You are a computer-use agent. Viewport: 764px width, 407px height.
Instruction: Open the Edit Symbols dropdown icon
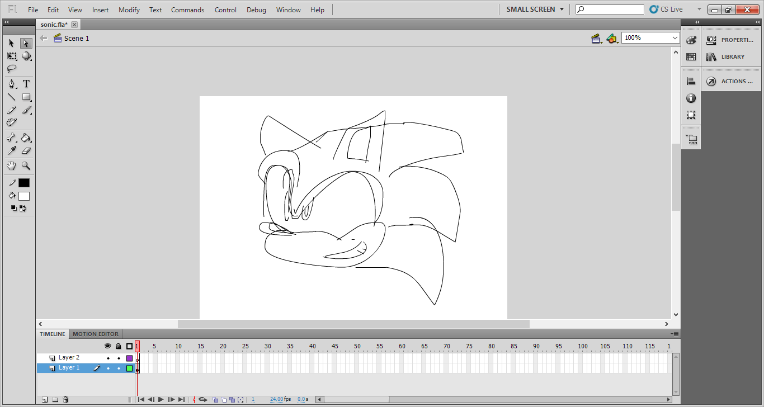[x=611, y=39]
